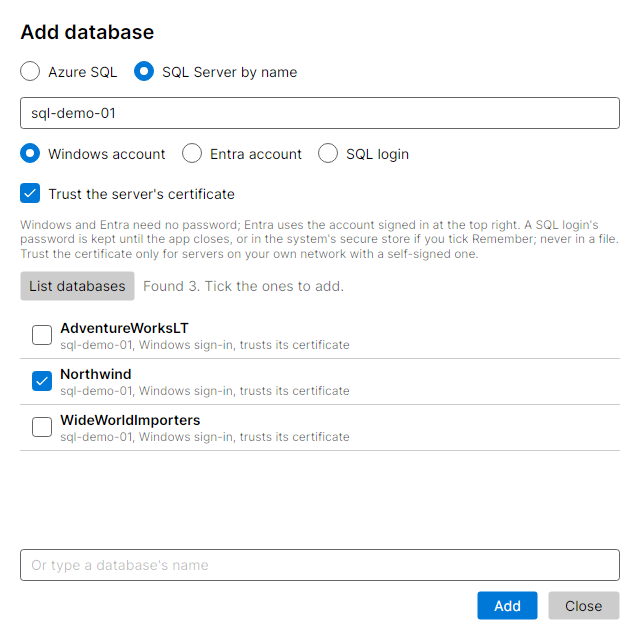The image size is (640, 640).
Task: Click connection details under WideWorldImporters
Action: pyautogui.click(x=205, y=437)
